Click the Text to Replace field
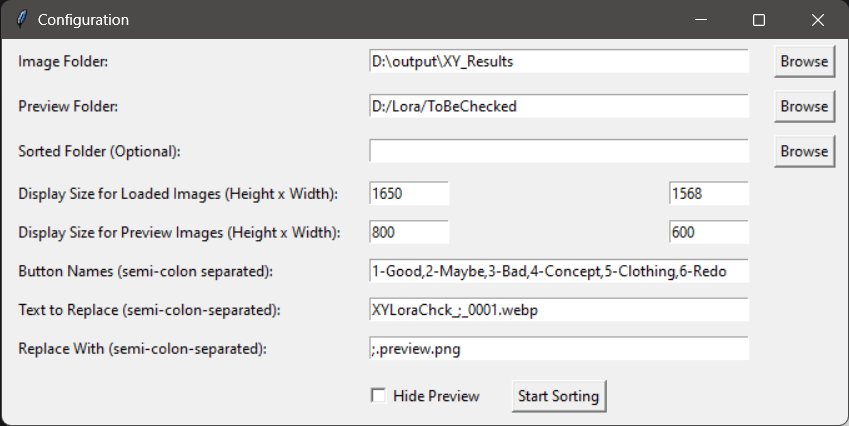 click(x=558, y=310)
